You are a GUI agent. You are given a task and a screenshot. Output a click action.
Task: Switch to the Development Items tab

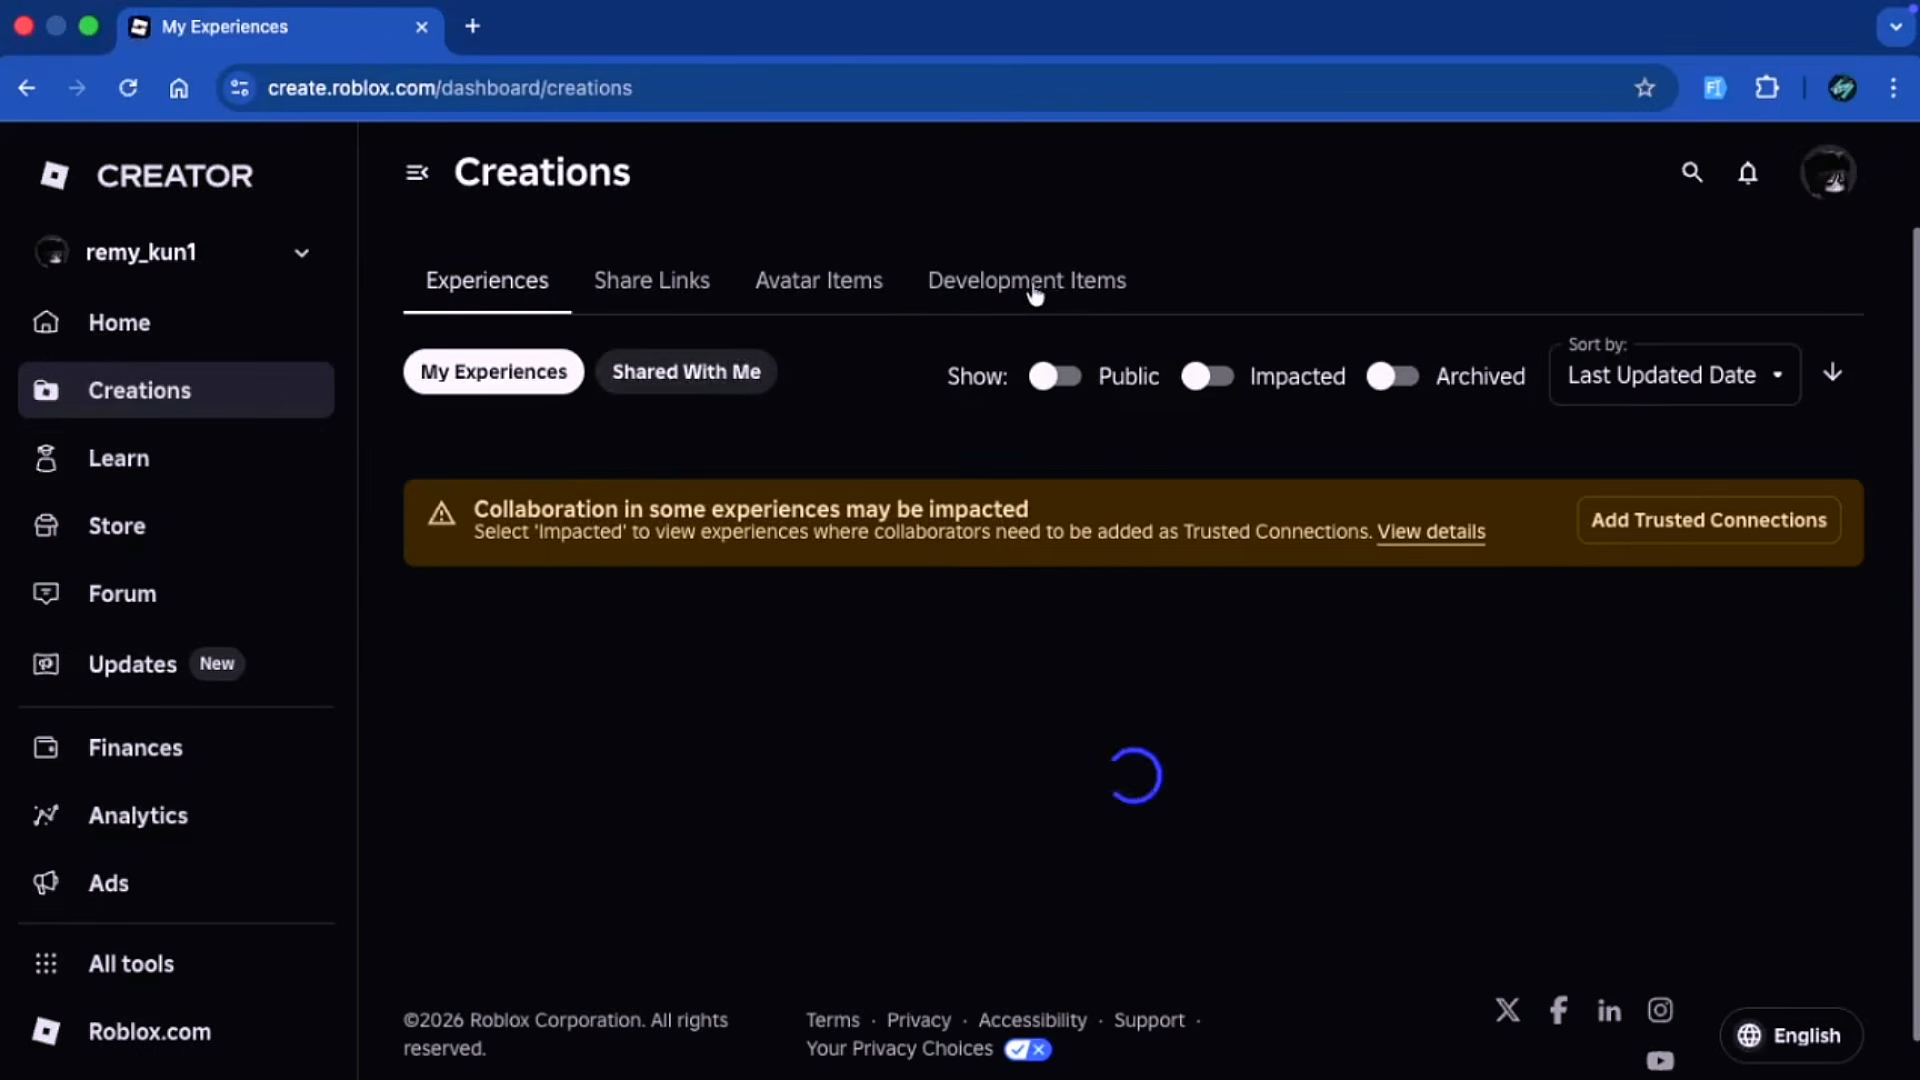1026,281
